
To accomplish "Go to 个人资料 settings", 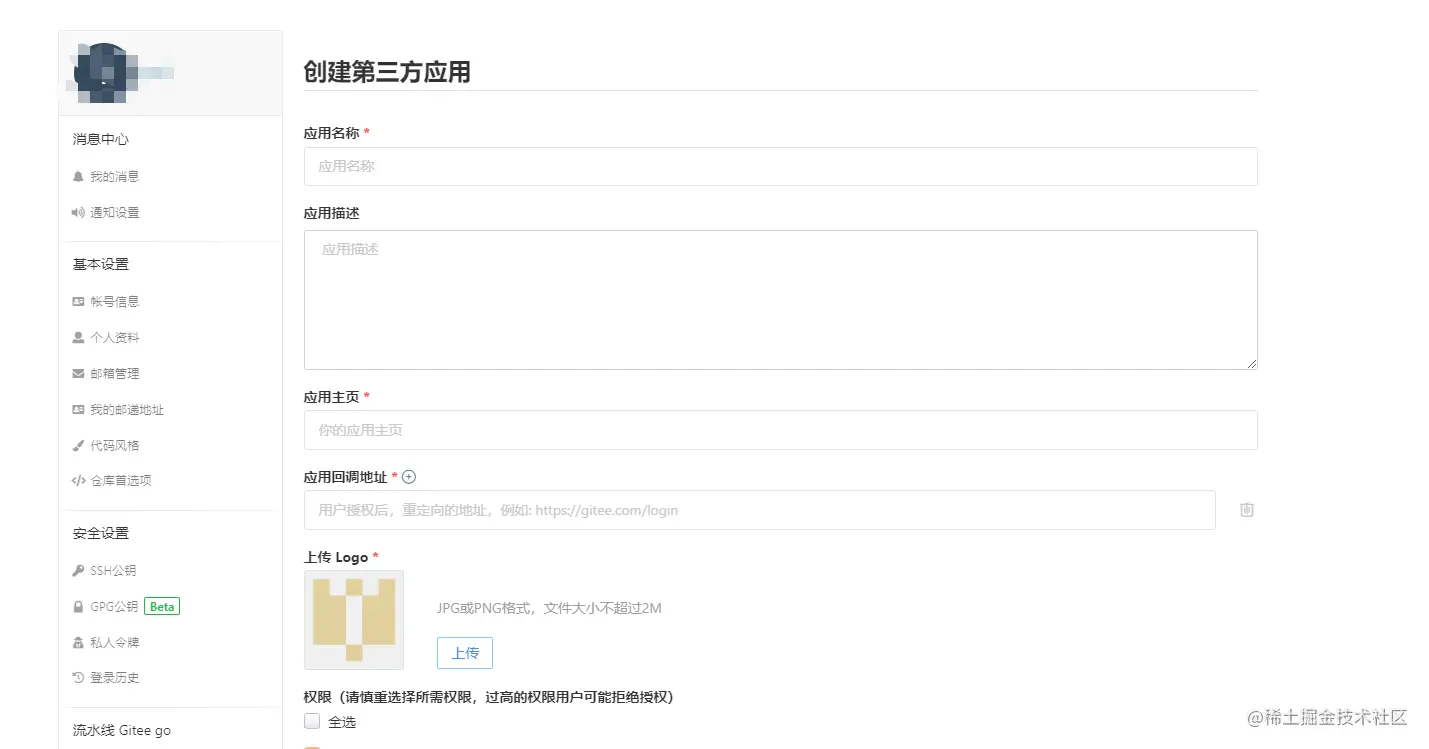I will pos(114,337).
